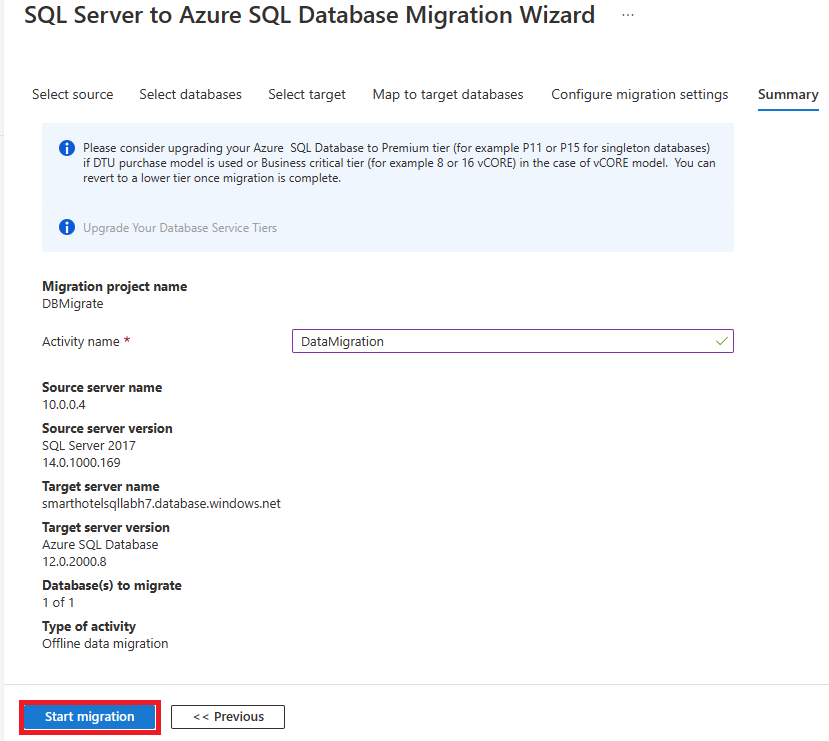Click the 1 of 1 databases value

58,603
